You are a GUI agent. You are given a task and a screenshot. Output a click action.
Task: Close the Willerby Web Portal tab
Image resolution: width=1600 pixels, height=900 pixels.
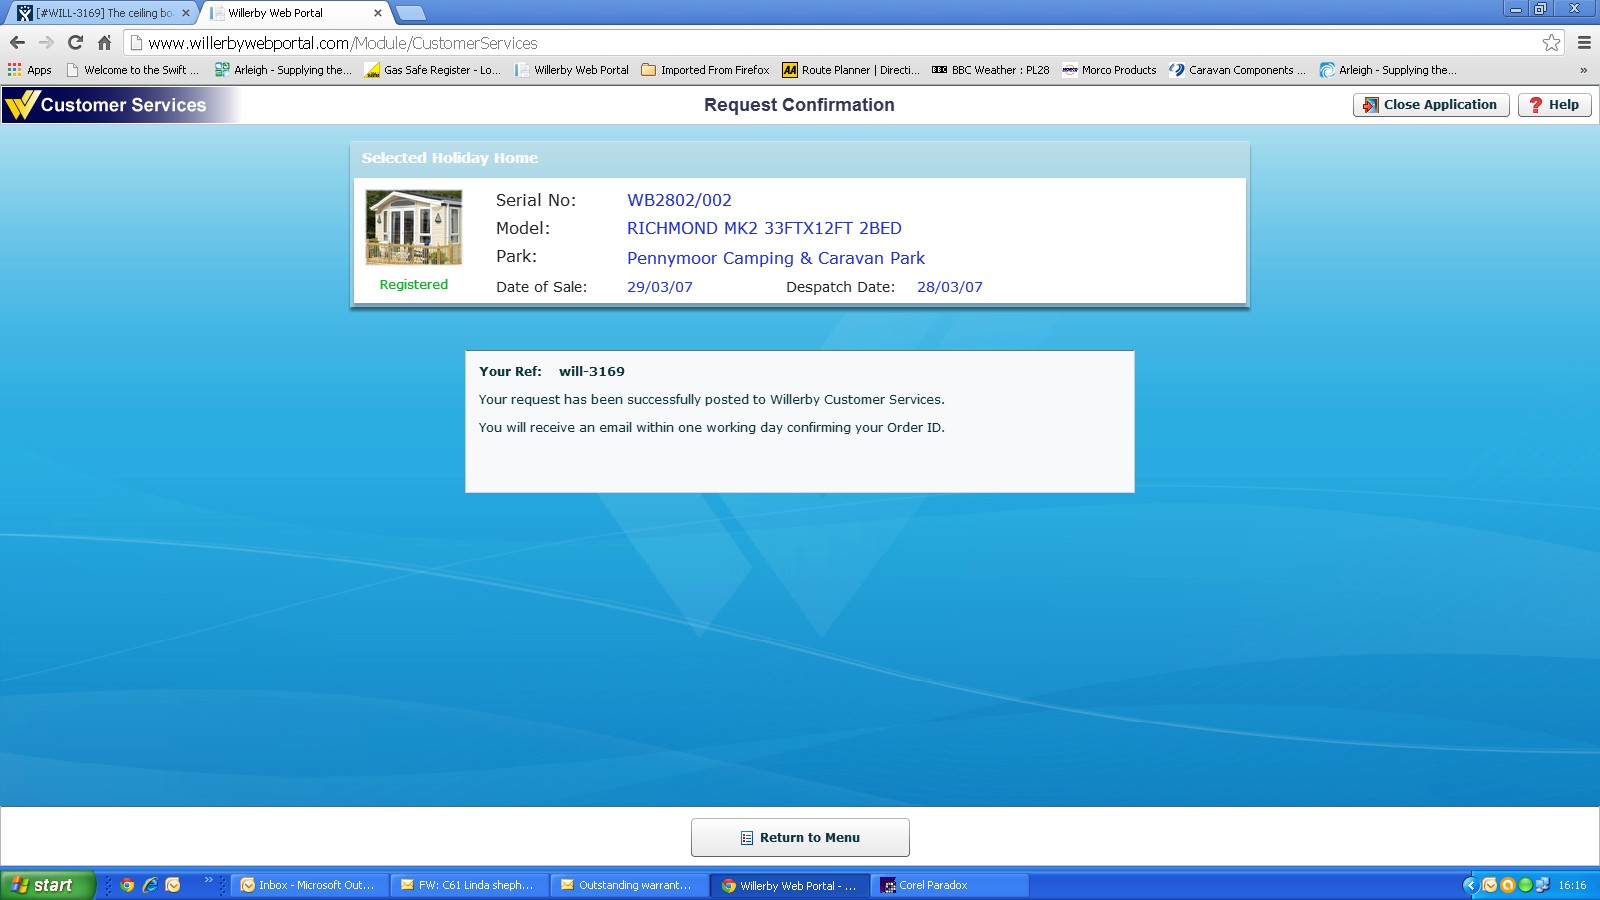377,13
